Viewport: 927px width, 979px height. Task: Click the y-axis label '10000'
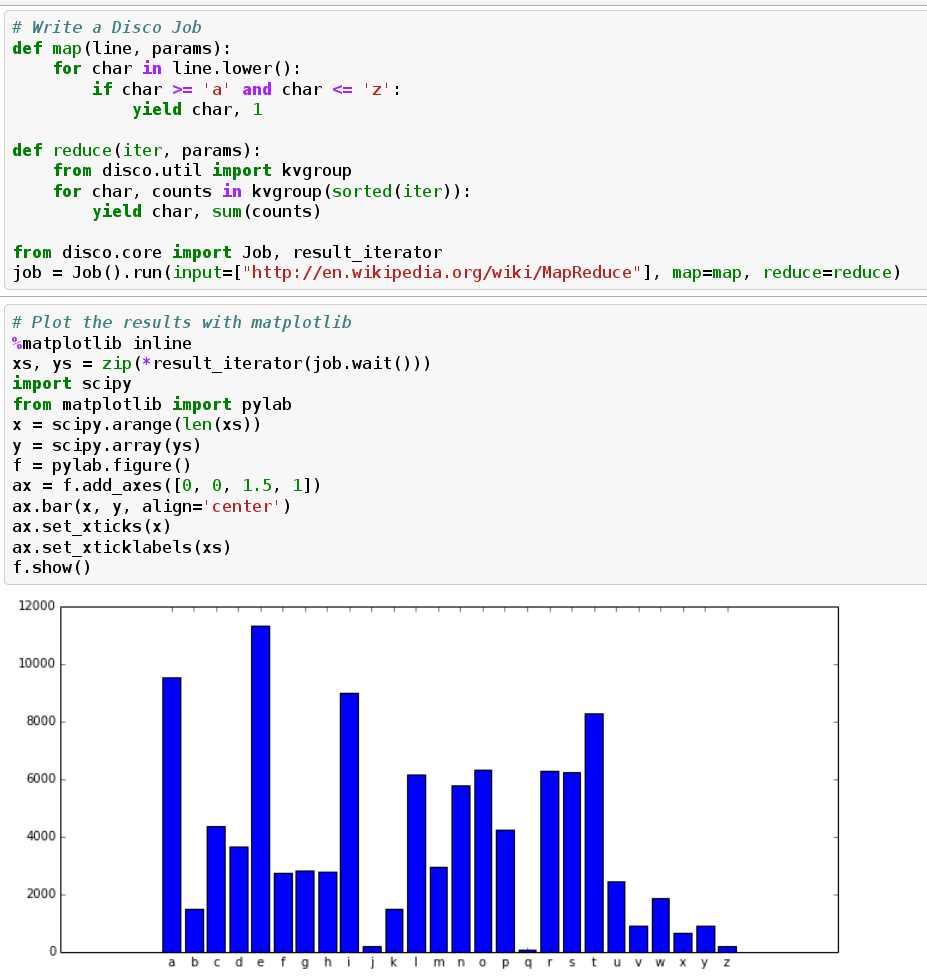point(37,664)
